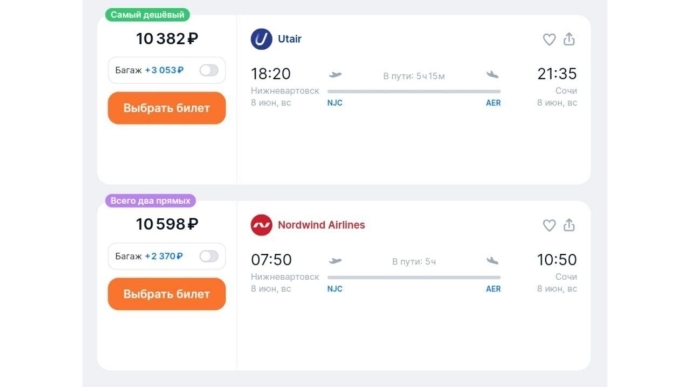Click AER airport code on Utair flight
Screen dimensions: 690x387
pos(493,103)
